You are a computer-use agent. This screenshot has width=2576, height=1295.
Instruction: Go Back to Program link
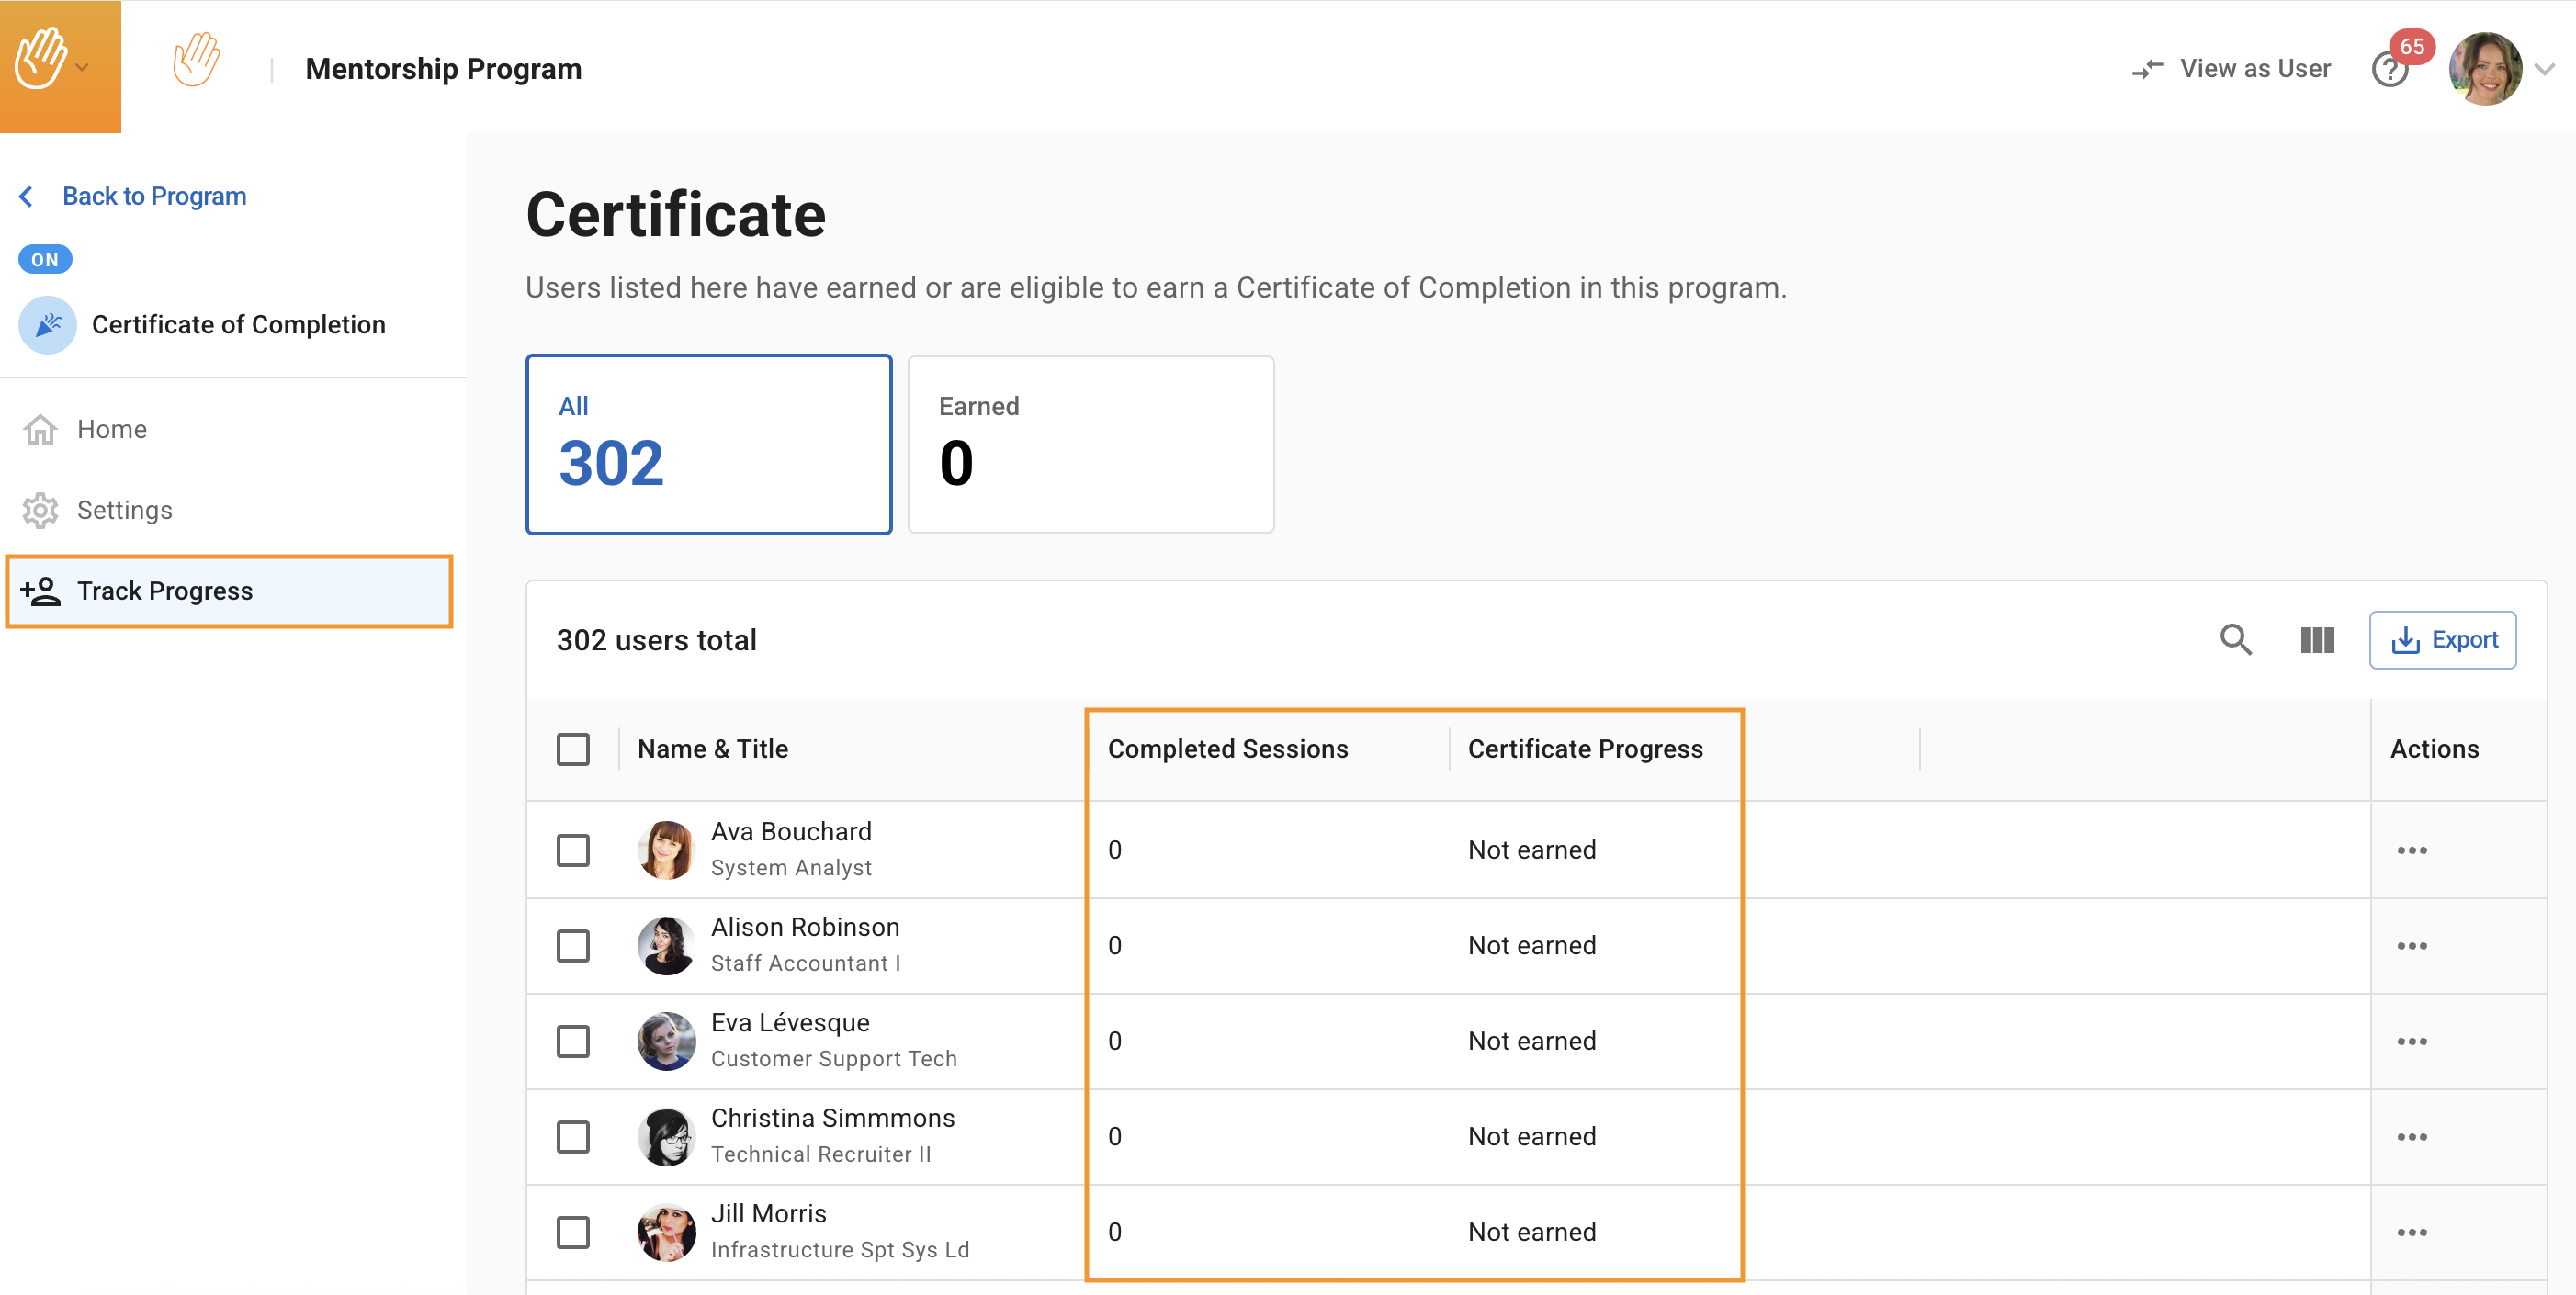[153, 196]
